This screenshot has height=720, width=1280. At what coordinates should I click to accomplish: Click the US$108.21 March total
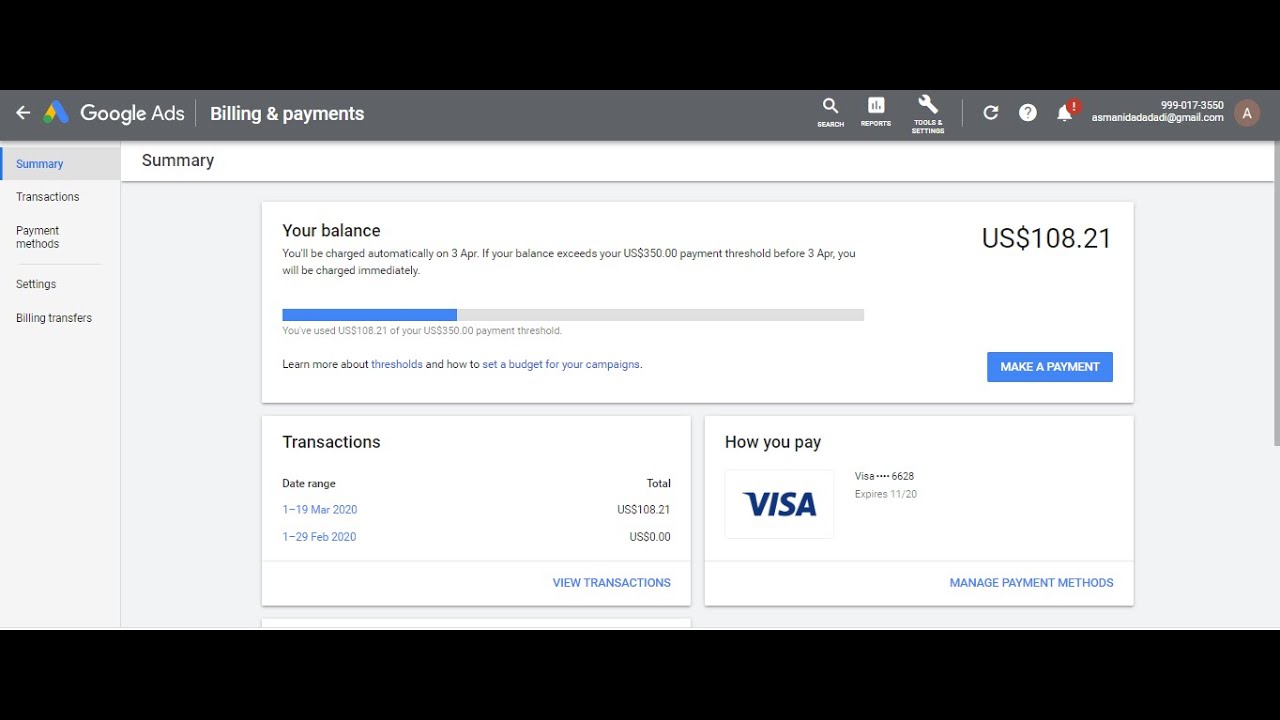click(x=644, y=510)
